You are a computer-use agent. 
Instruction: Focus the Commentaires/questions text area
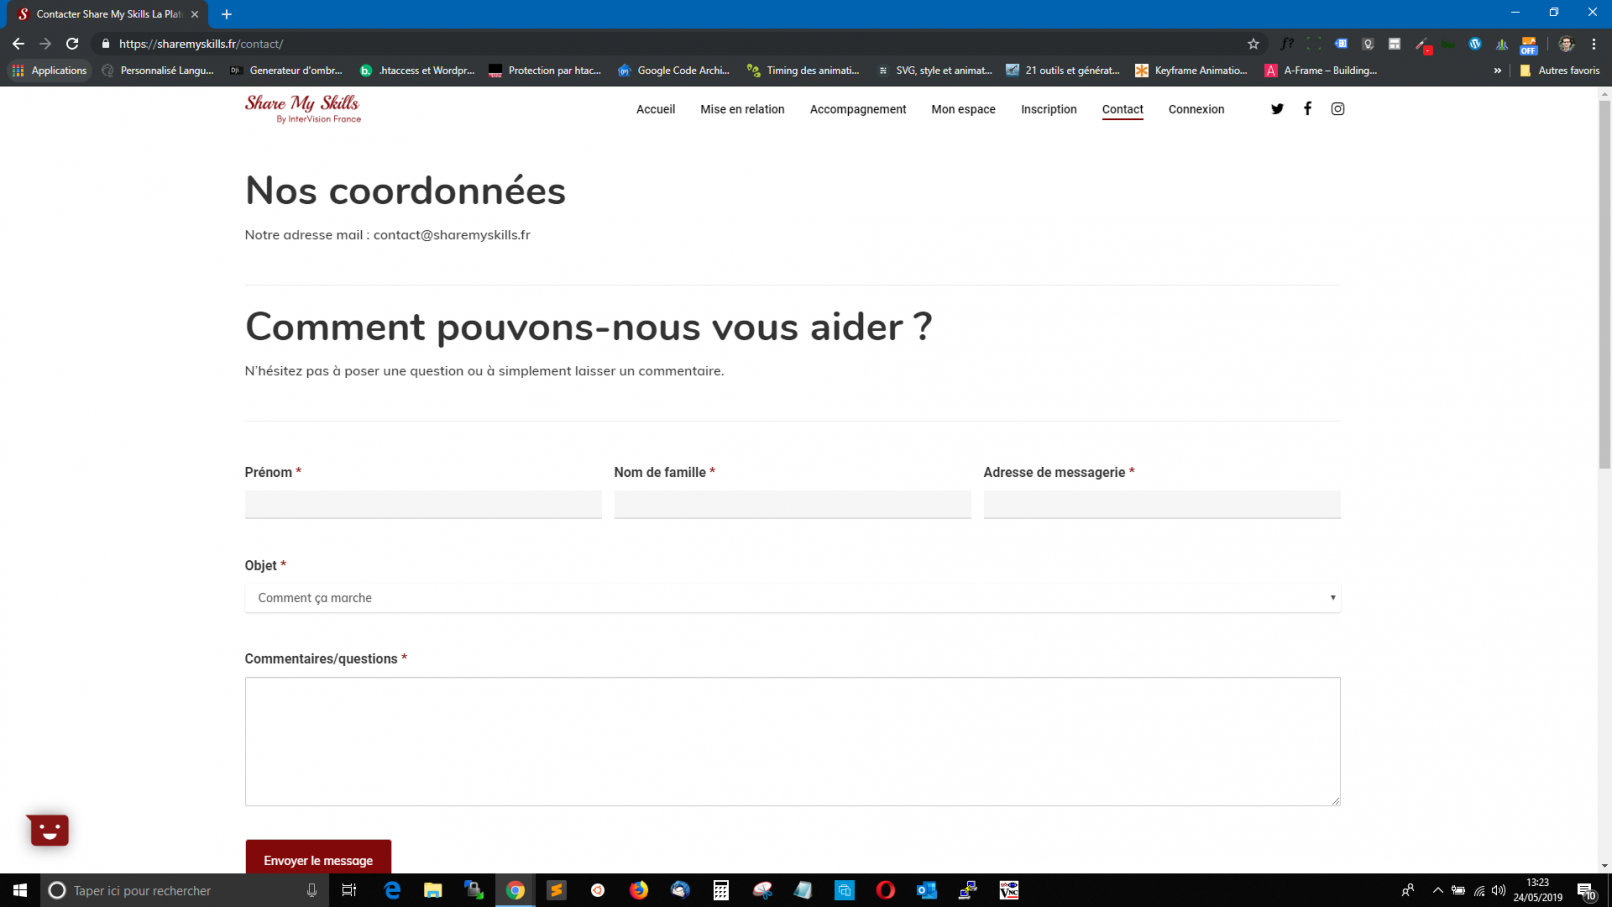[792, 741]
